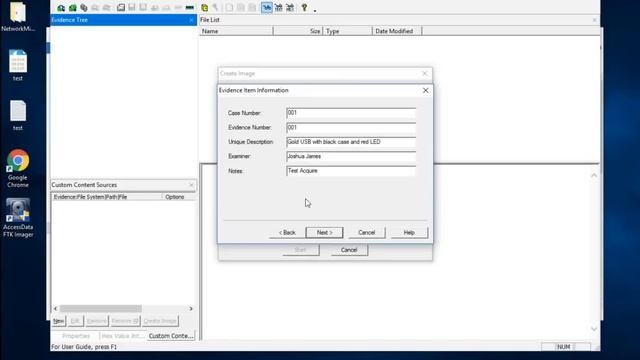The image size is (640, 360).
Task: Click the Add to Custom Content Image icon
Action: tap(155, 8)
